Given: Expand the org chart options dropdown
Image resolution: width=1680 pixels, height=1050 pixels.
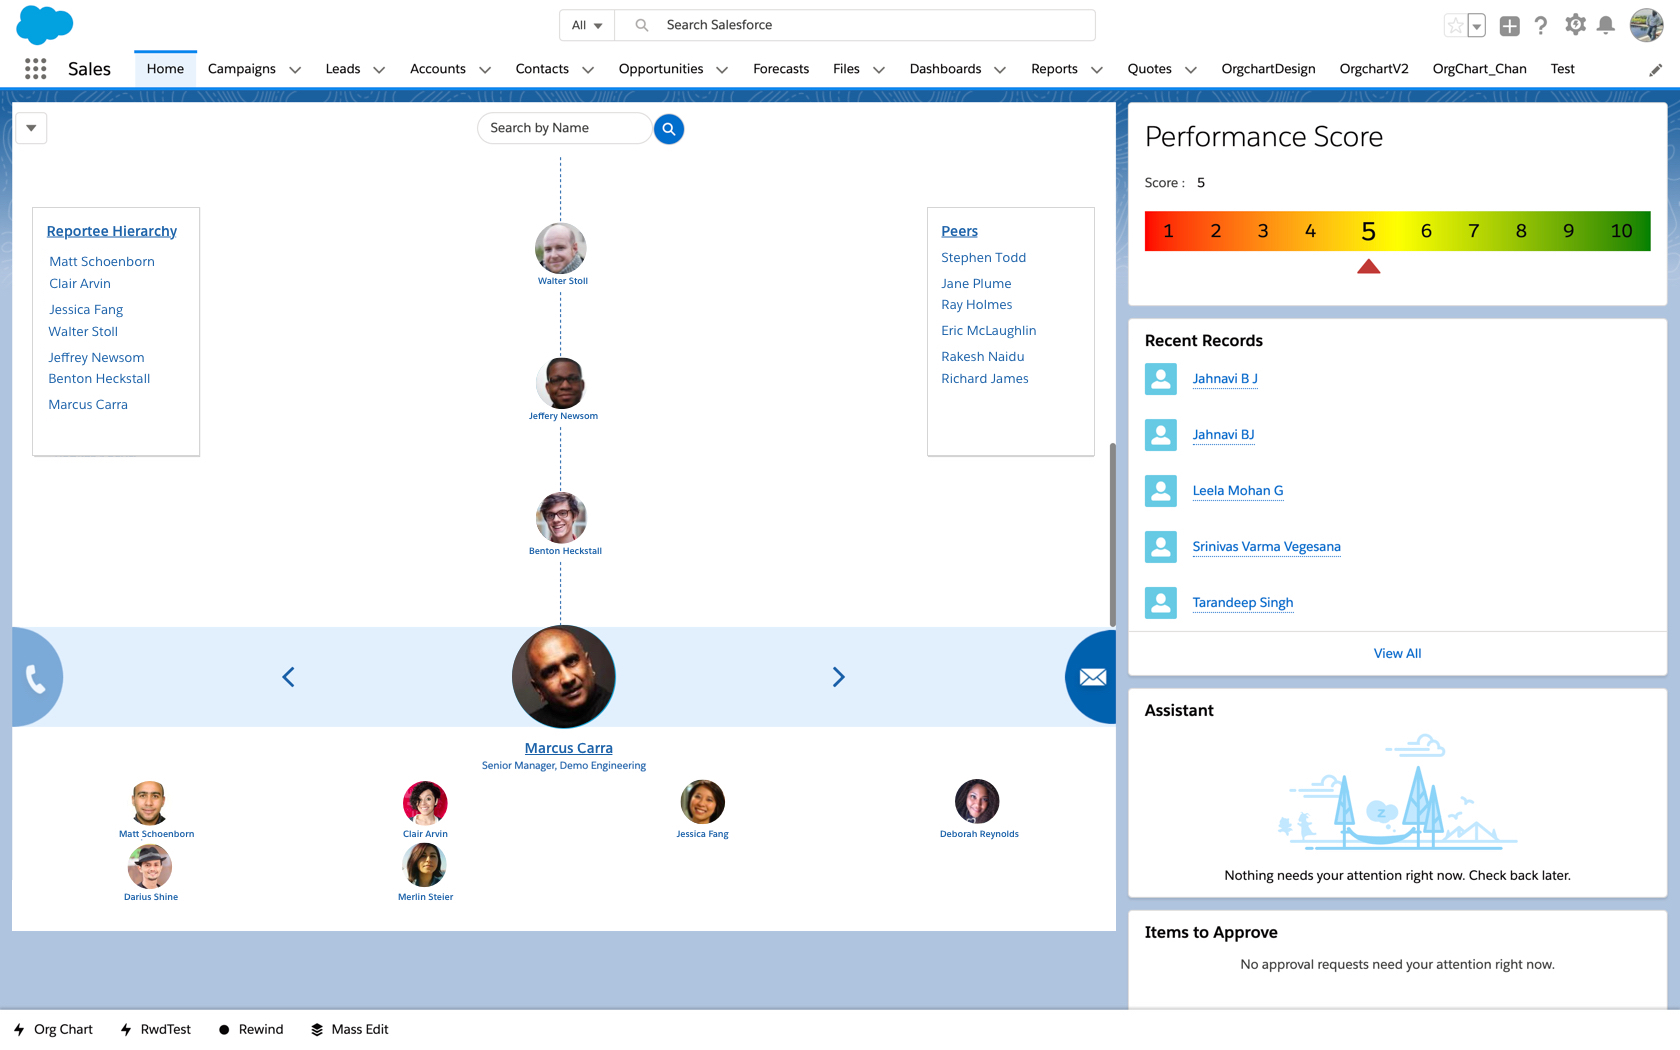Looking at the screenshot, I should tap(31, 128).
